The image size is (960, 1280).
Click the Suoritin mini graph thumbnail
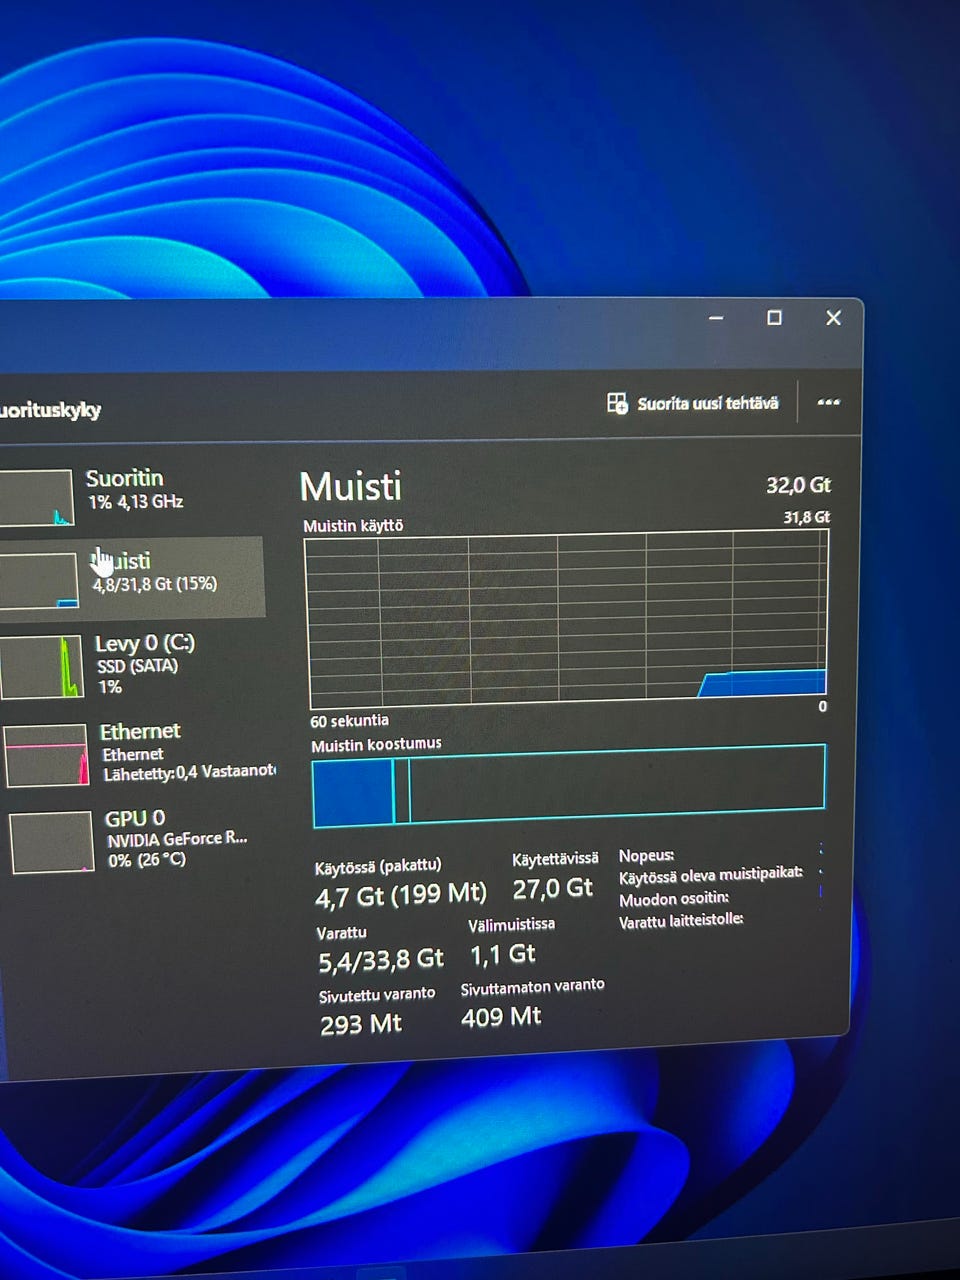pyautogui.click(x=36, y=497)
